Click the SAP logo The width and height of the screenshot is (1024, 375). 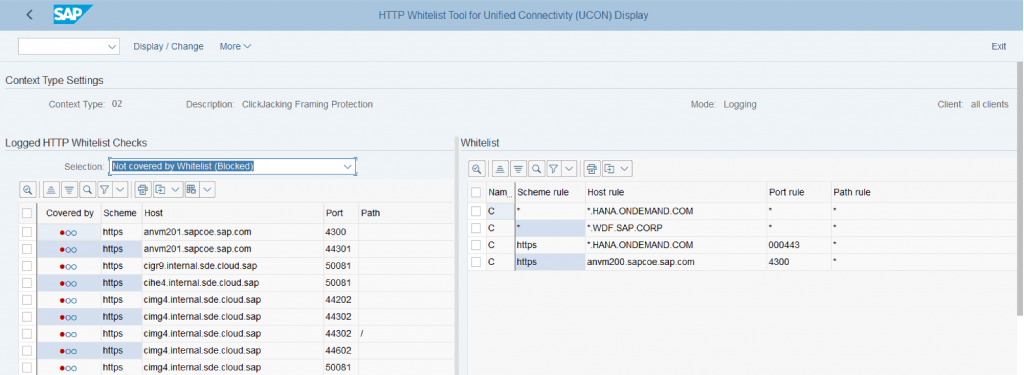click(72, 14)
